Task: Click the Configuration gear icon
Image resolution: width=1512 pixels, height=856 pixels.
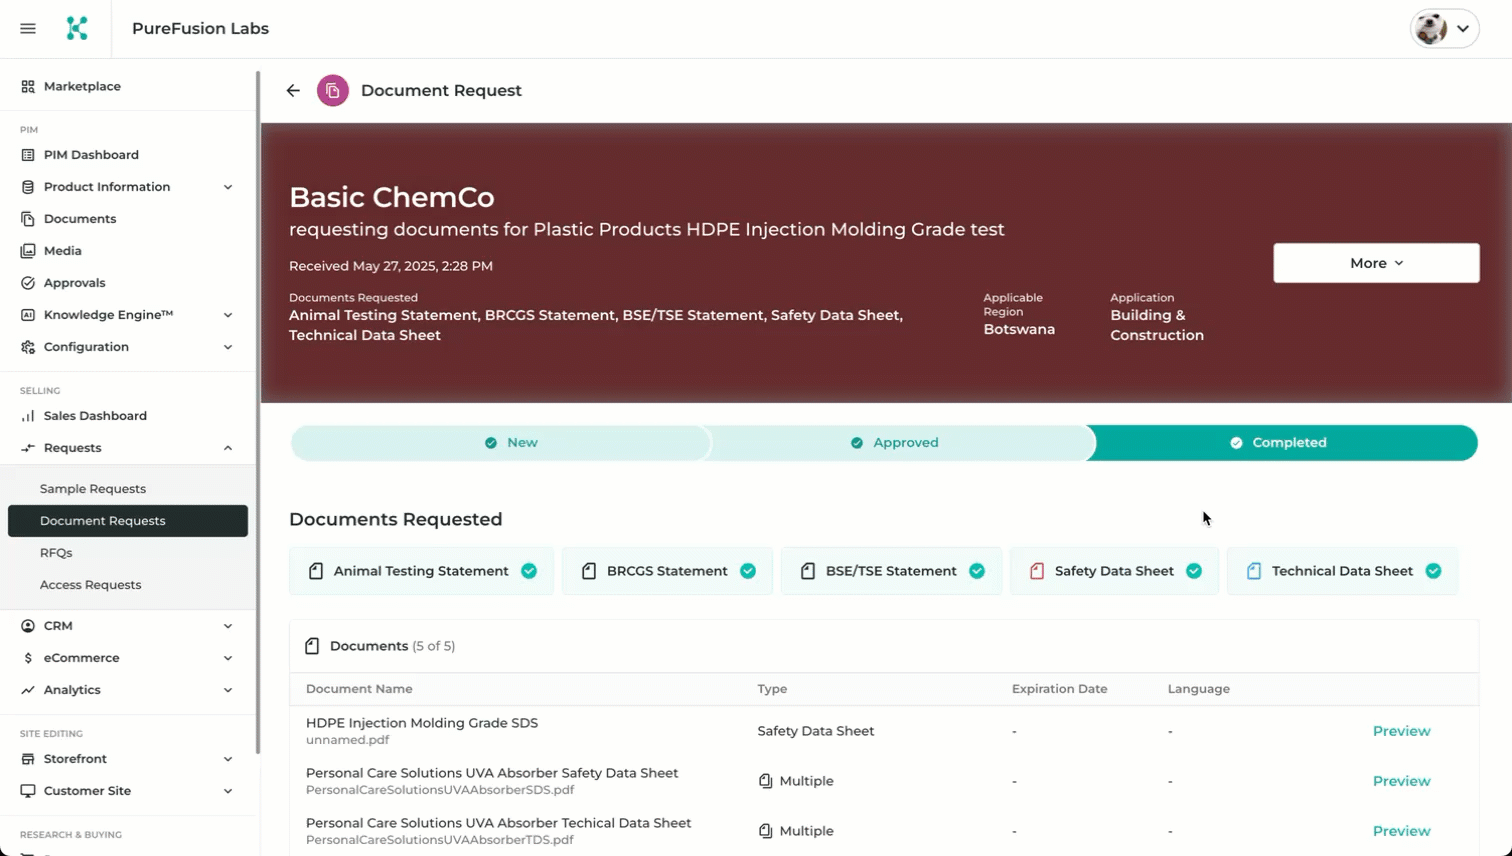Action: [x=28, y=347]
